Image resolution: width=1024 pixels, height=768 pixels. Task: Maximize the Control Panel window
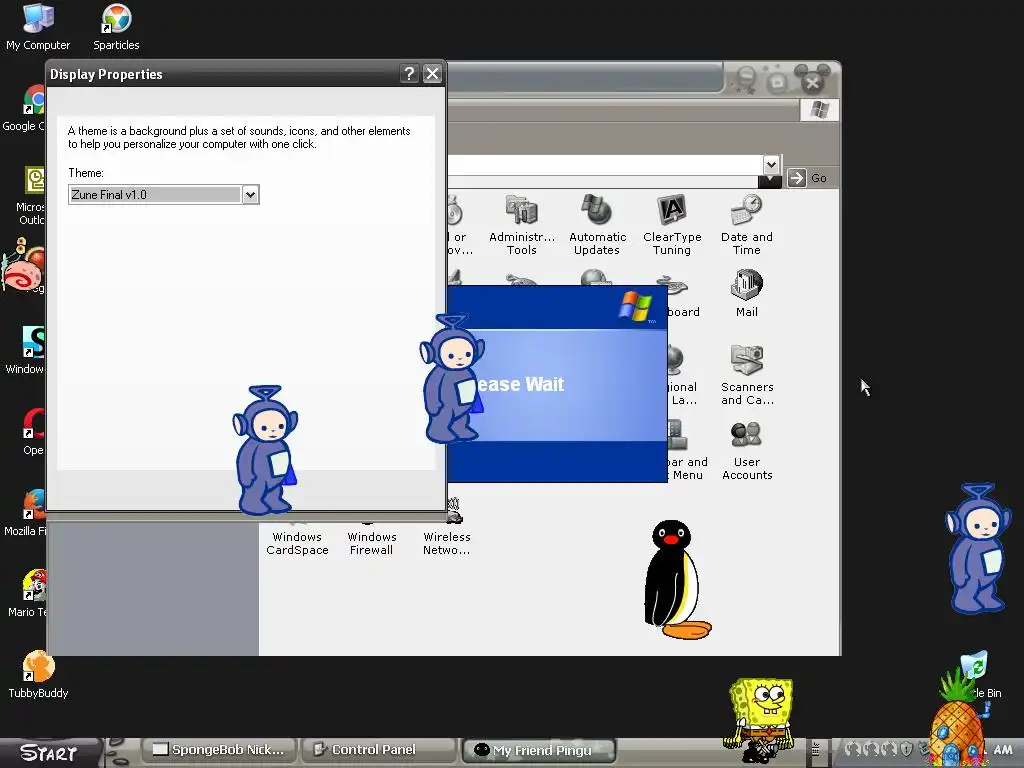point(777,81)
